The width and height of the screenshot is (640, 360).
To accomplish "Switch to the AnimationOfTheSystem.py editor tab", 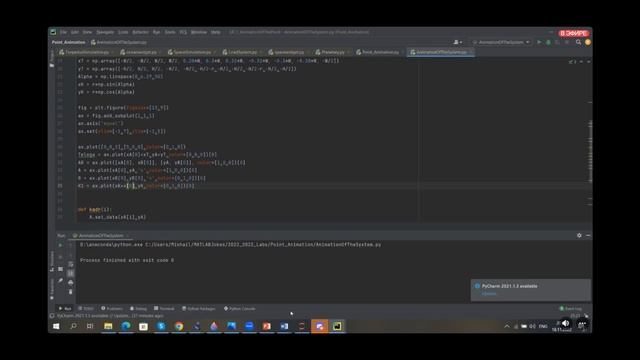I will (x=441, y=52).
